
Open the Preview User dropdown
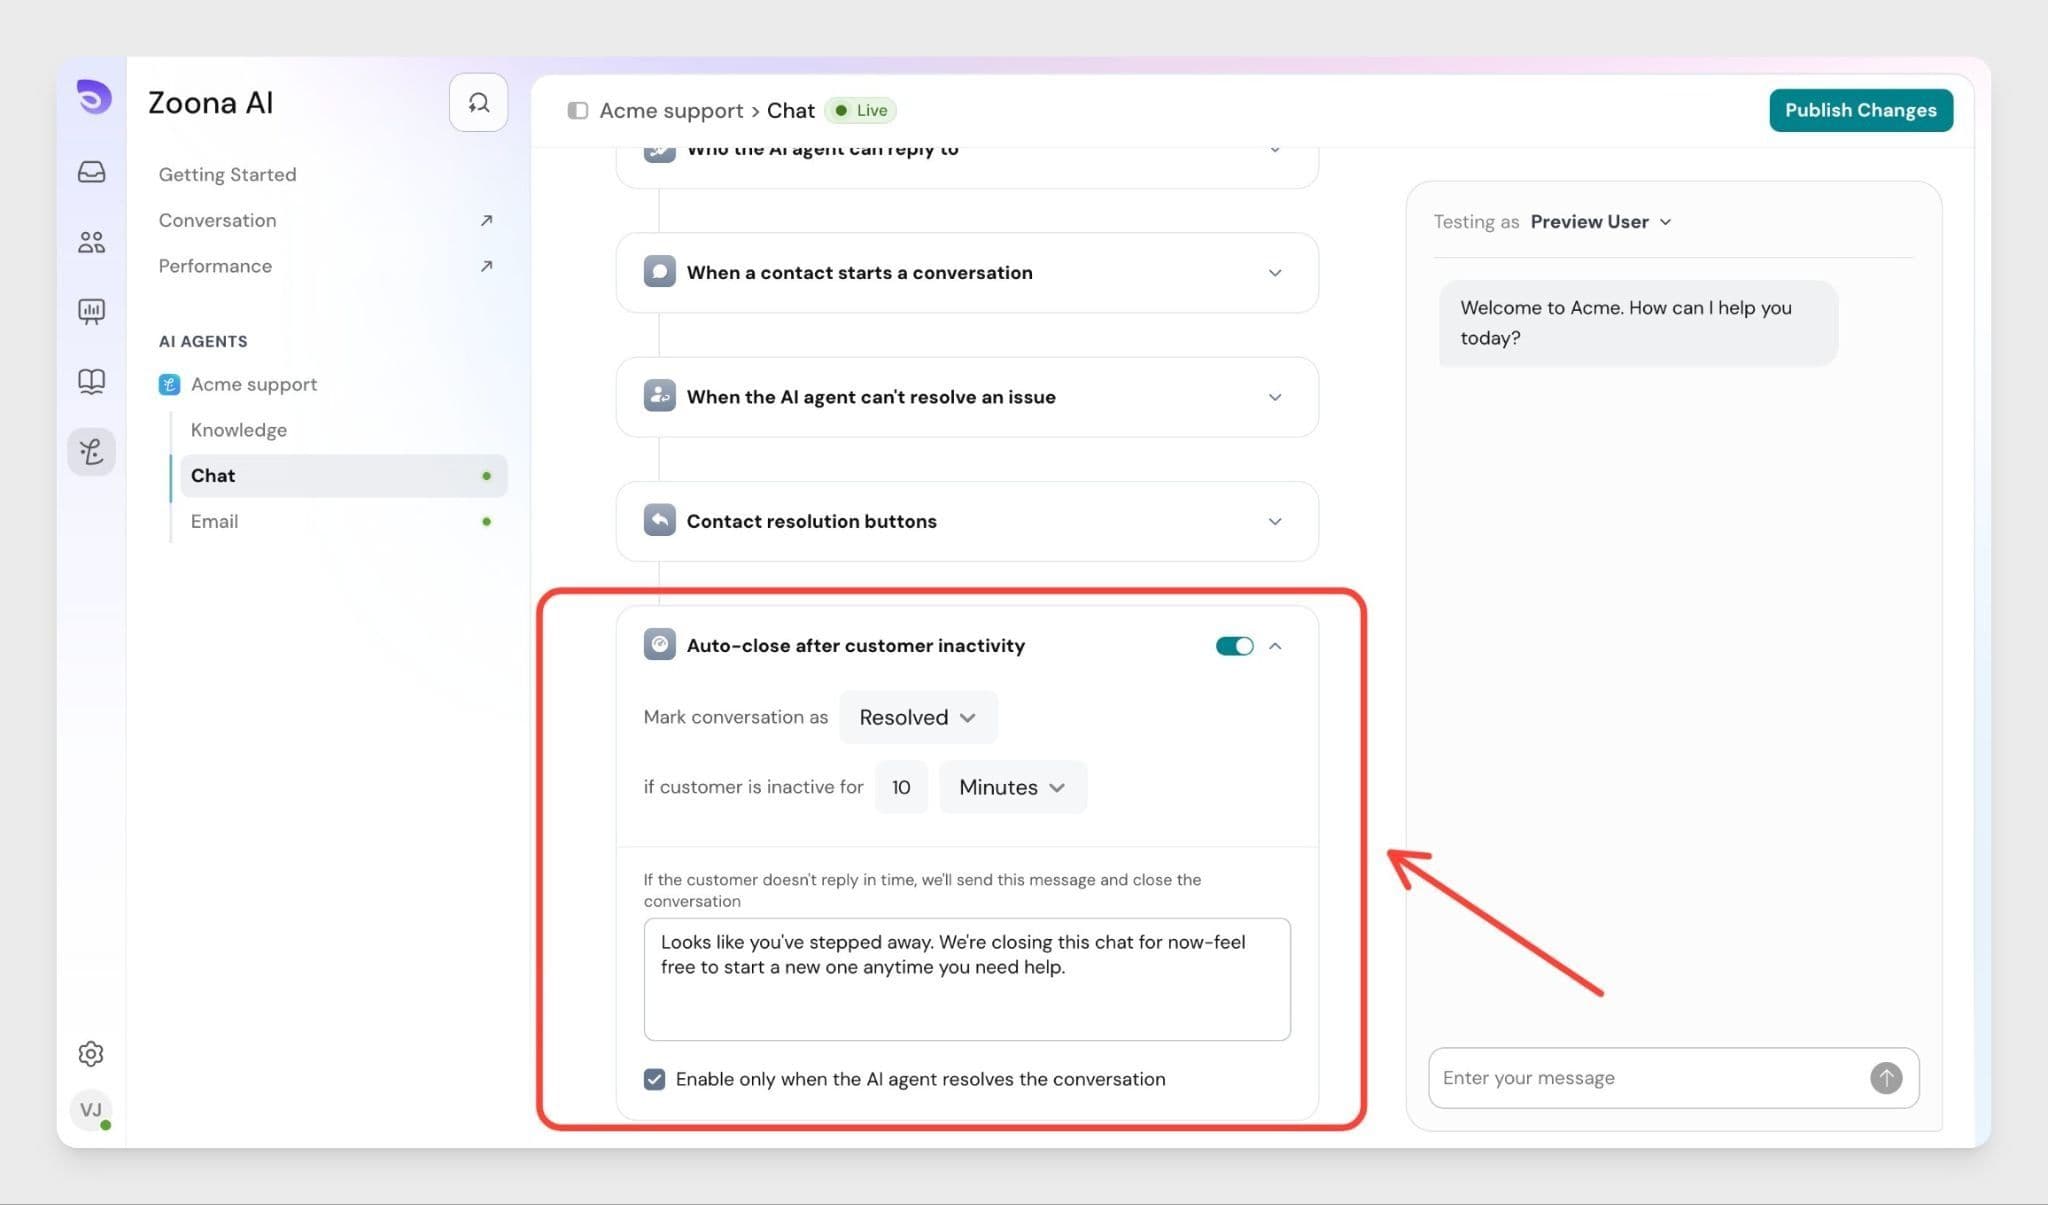pos(1601,222)
